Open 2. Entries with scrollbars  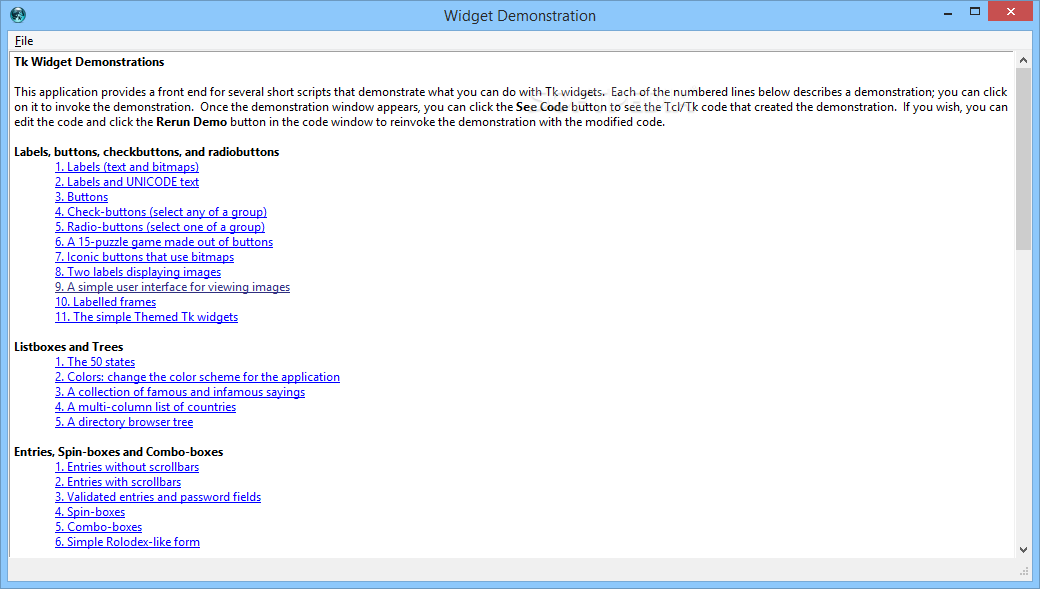click(x=118, y=482)
